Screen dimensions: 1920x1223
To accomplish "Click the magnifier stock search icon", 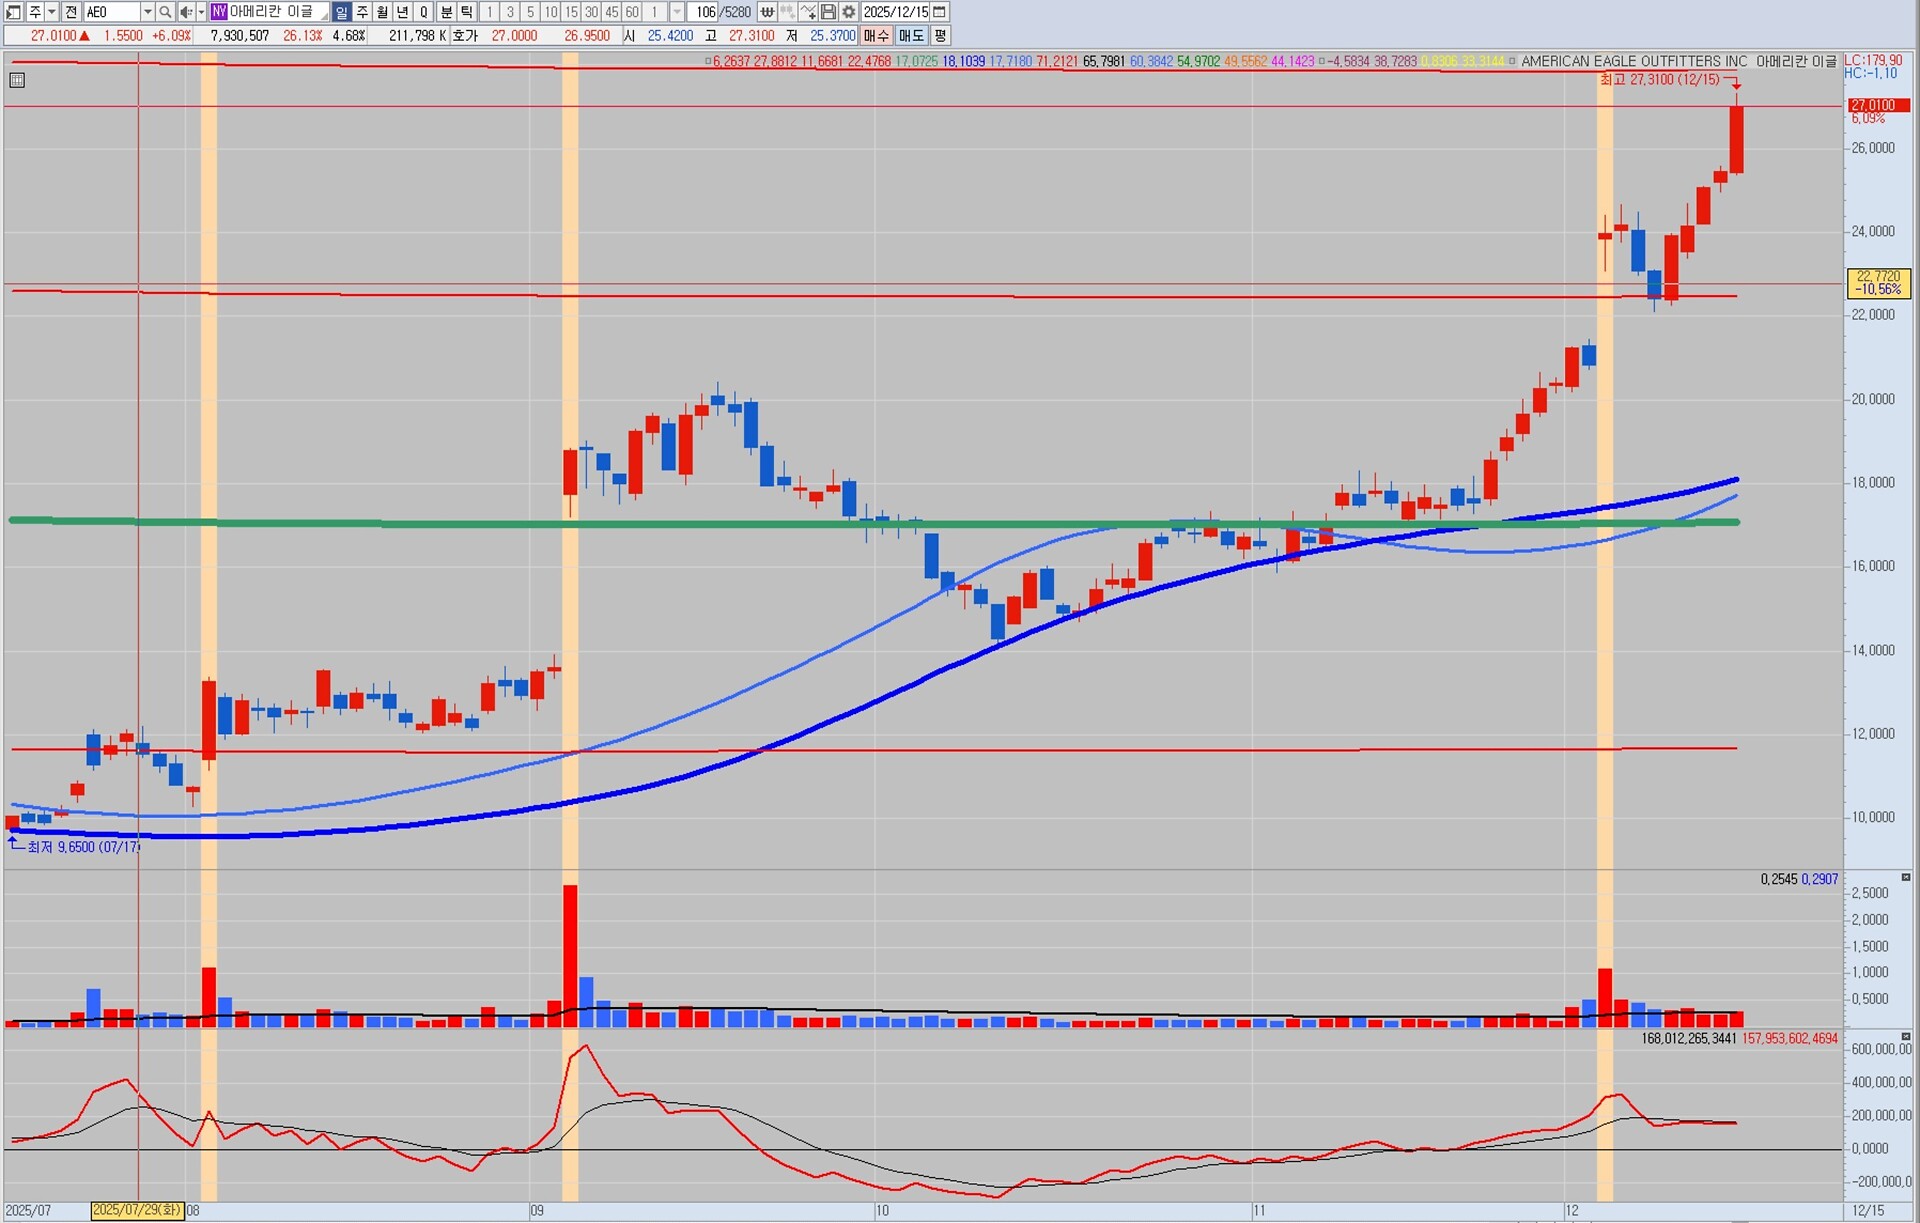I will click(165, 12).
